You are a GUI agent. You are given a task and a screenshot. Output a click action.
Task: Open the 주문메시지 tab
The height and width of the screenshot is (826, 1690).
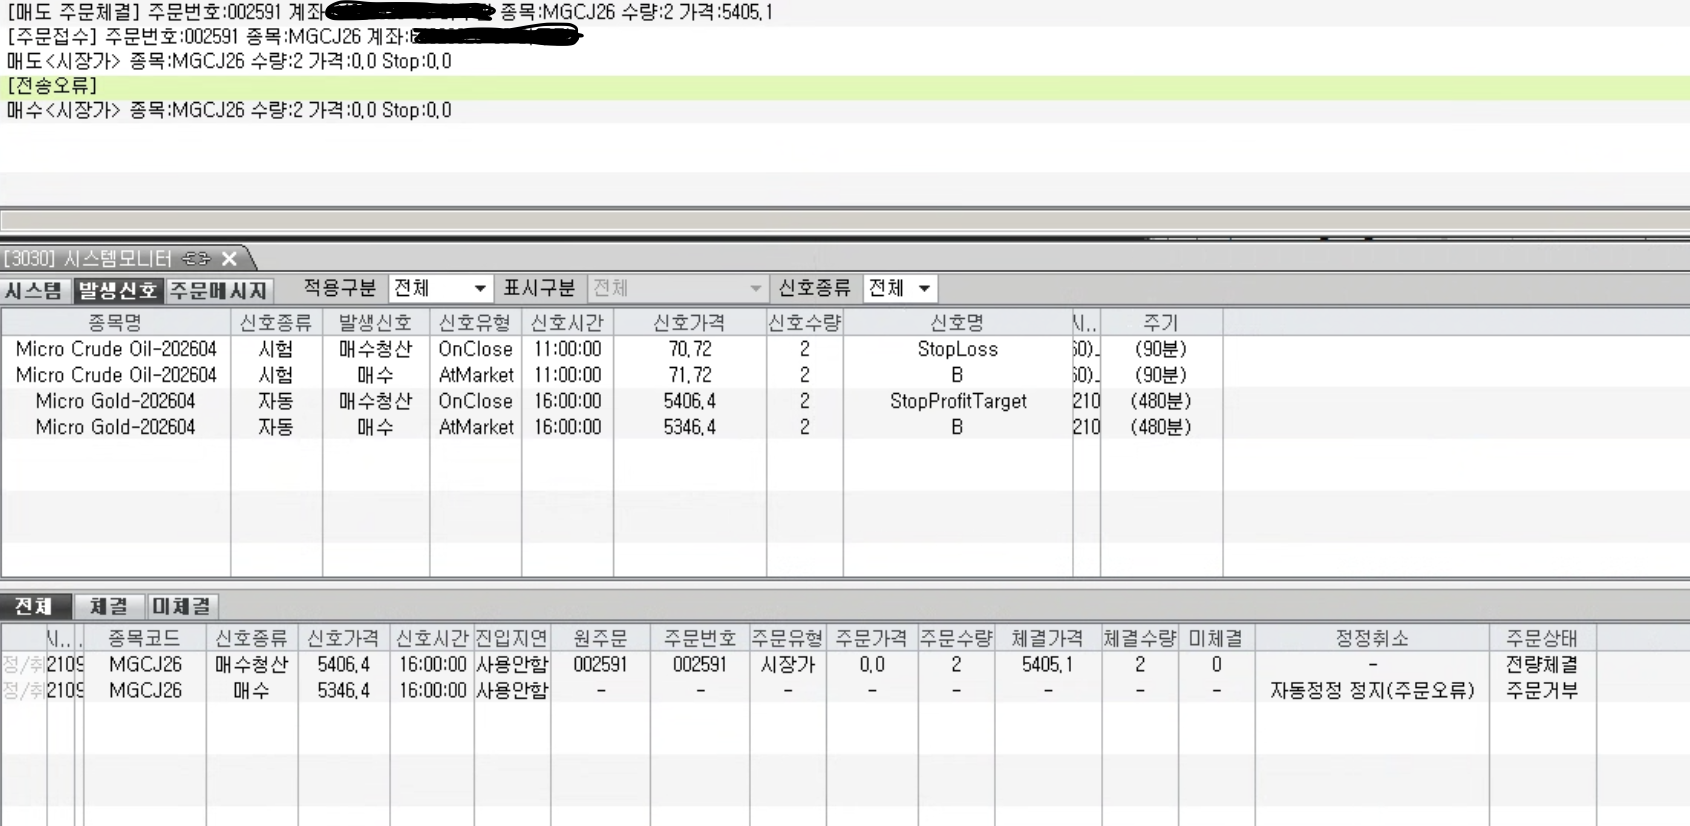219,290
